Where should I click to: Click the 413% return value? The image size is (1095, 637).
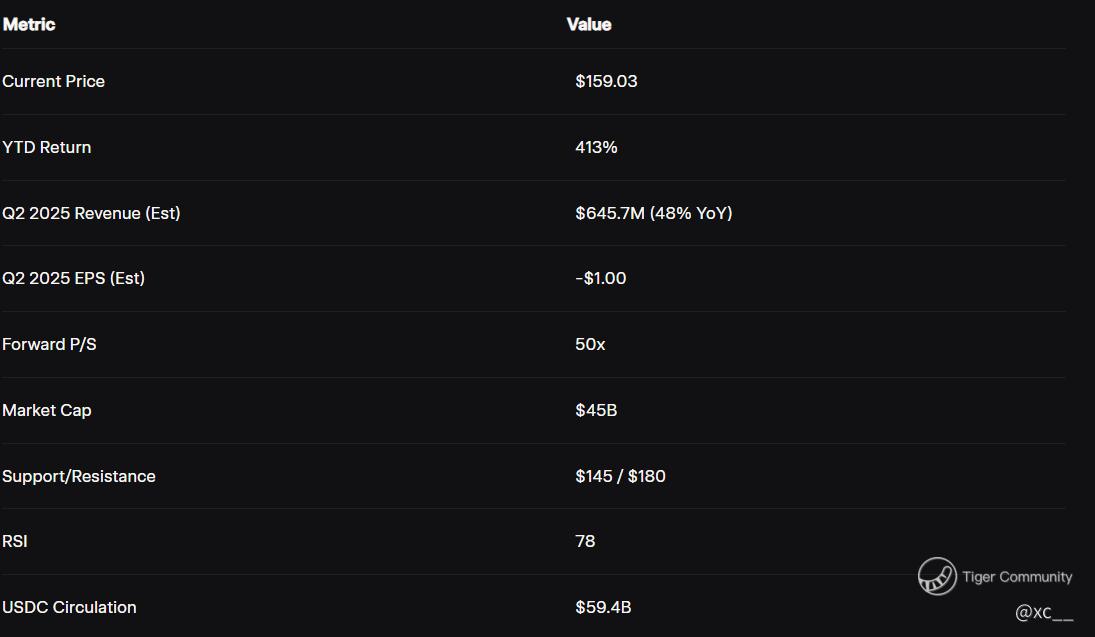[596, 147]
